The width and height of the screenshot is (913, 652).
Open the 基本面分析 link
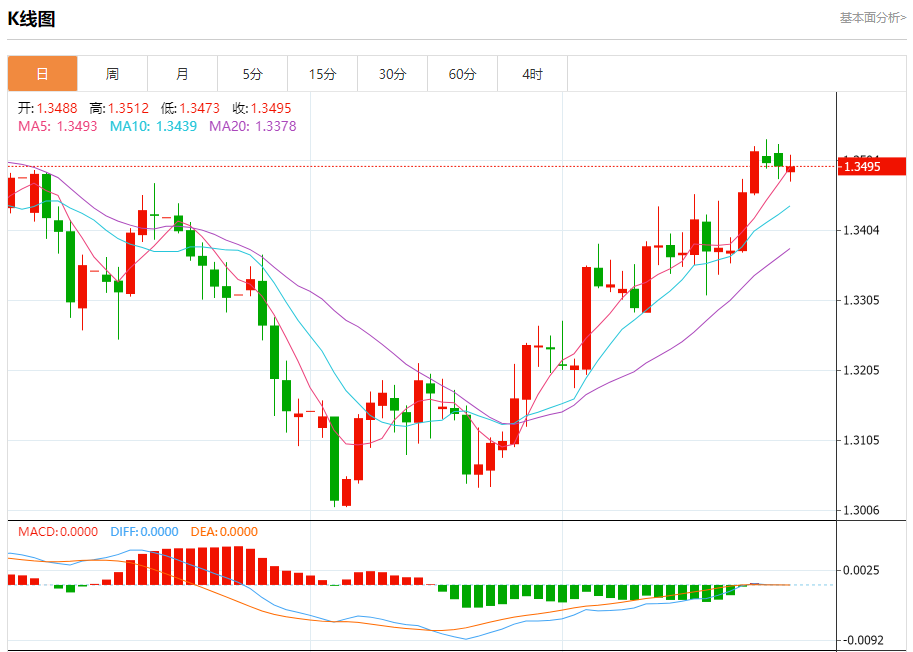872,17
